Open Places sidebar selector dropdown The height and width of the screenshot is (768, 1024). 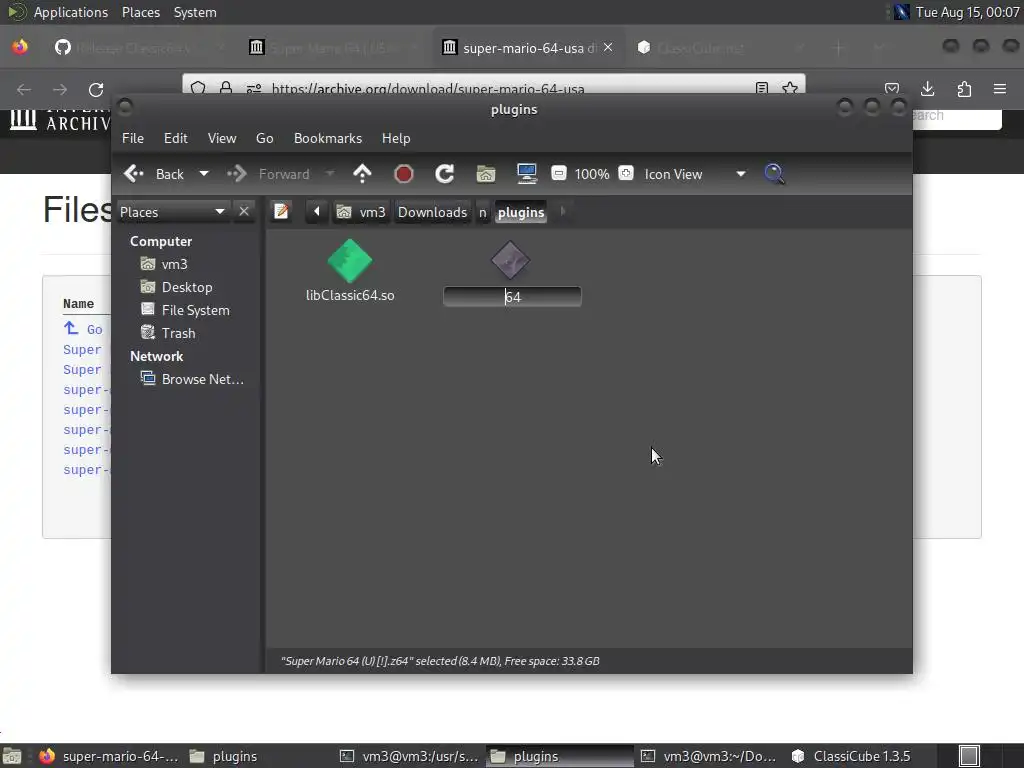click(x=172, y=212)
